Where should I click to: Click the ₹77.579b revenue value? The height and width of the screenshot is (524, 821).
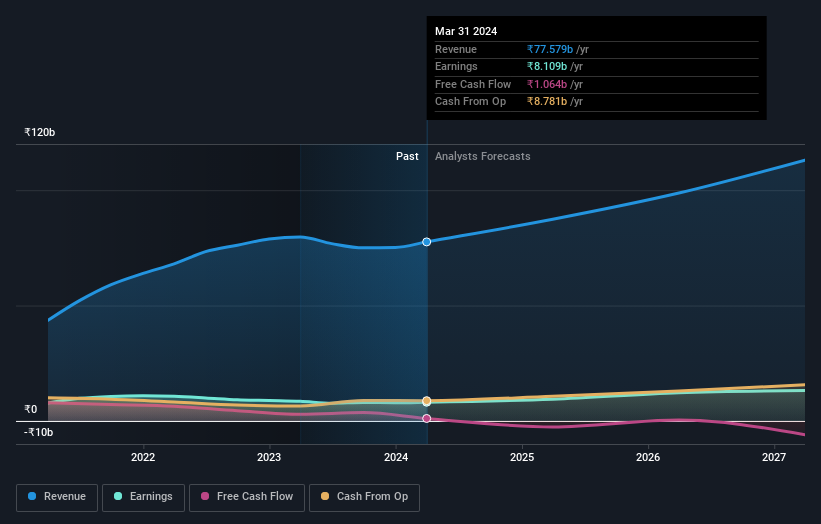click(550, 49)
